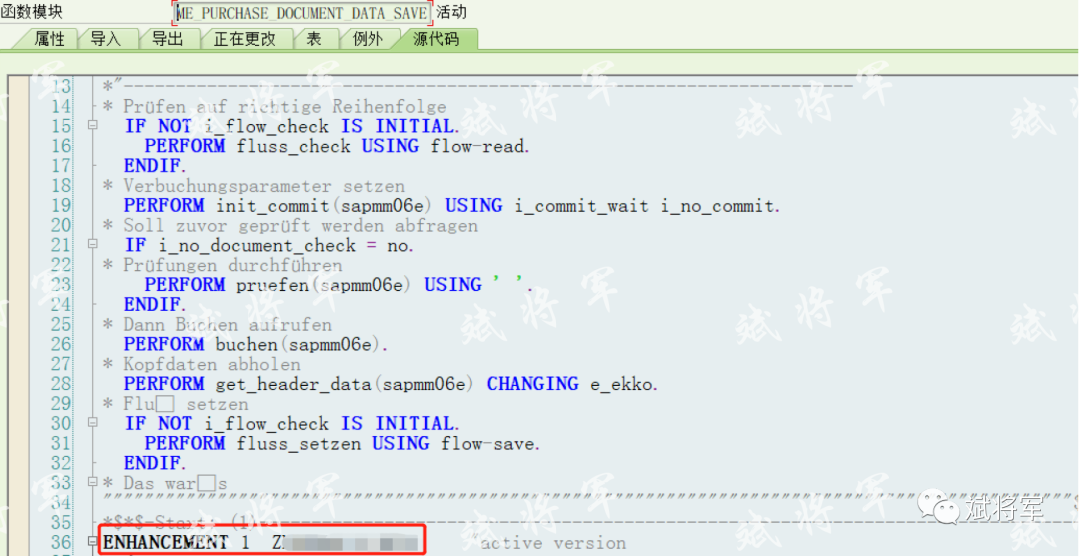
Task: Switch to the 导入 tab
Action: pos(105,39)
